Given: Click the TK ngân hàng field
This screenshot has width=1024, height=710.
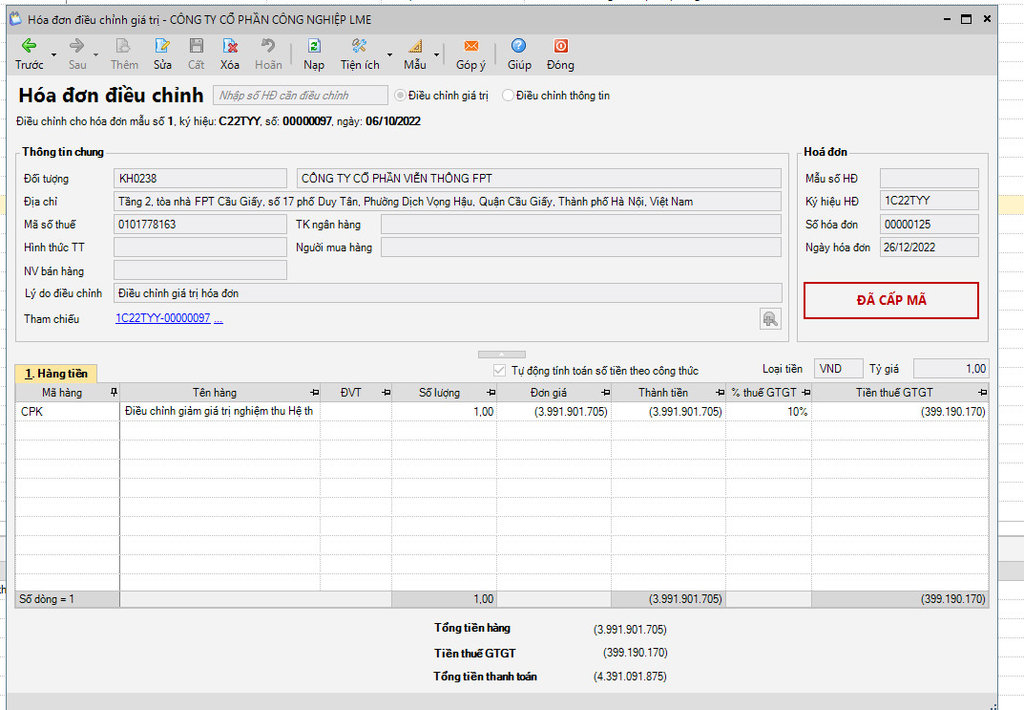Looking at the screenshot, I should tap(581, 224).
